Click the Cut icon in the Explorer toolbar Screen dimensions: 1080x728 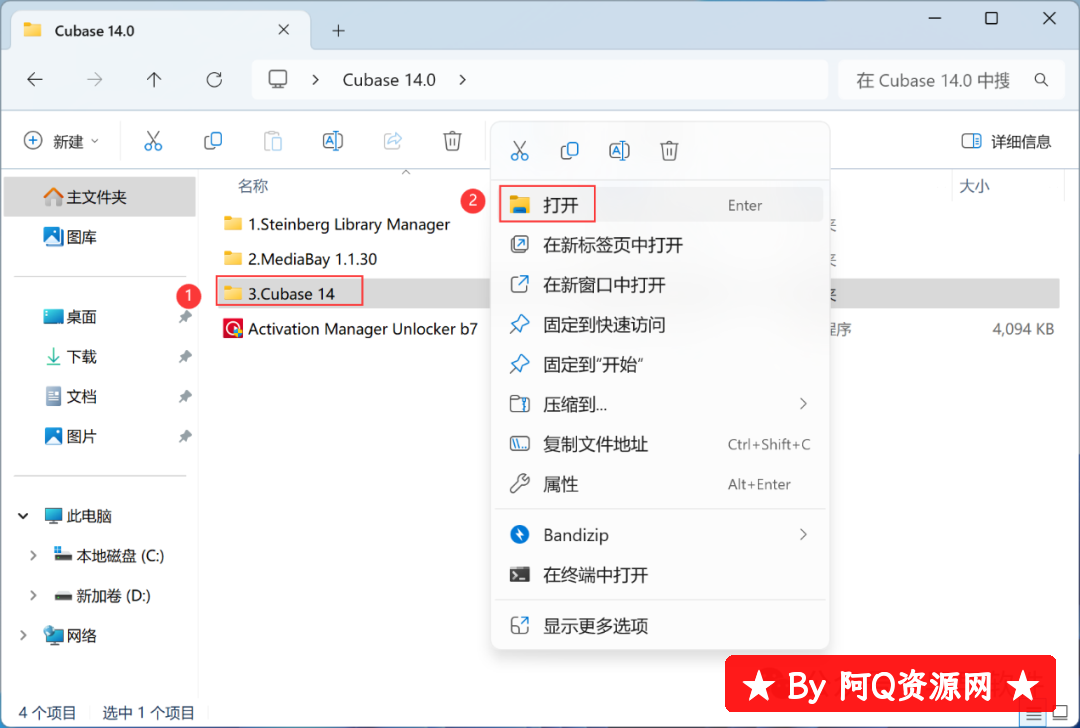coord(153,141)
